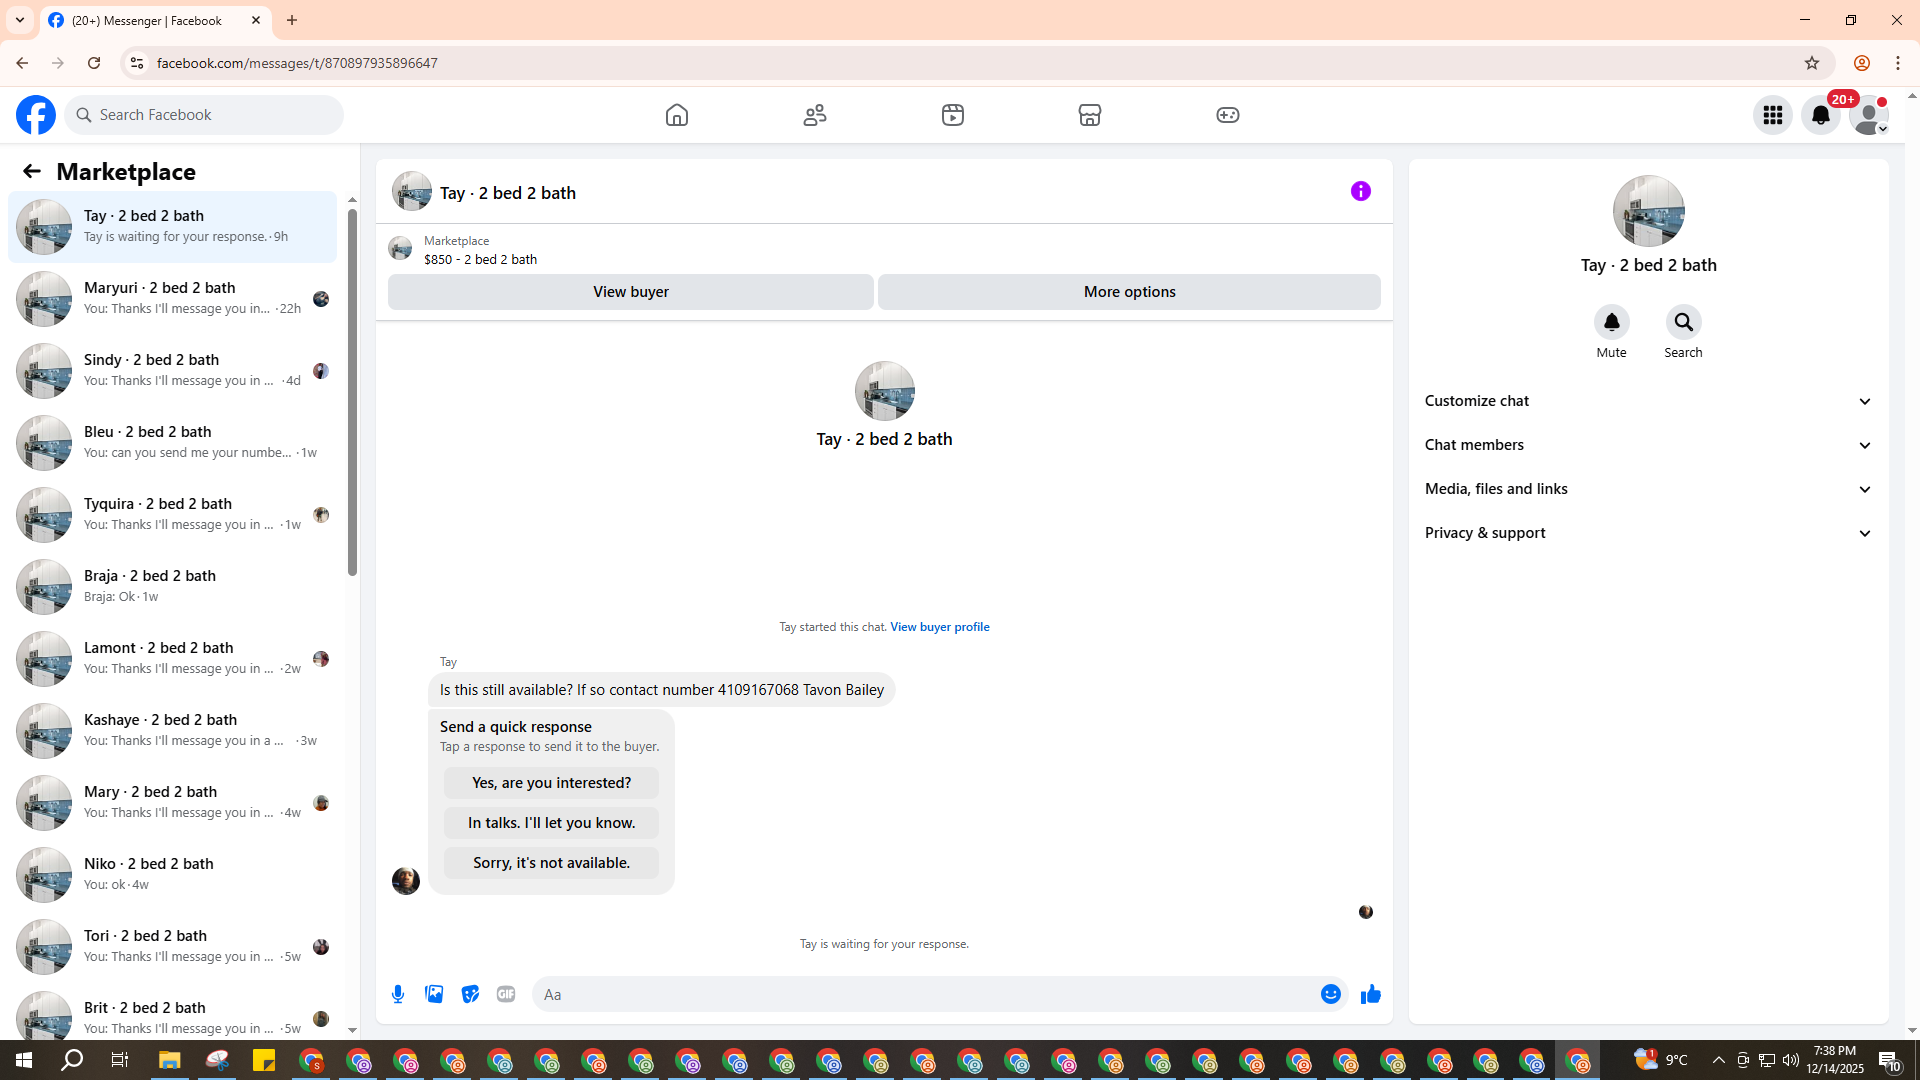Image resolution: width=1920 pixels, height=1080 pixels.
Task: Send quick response 'Yes, are you interested?'
Action: (551, 783)
